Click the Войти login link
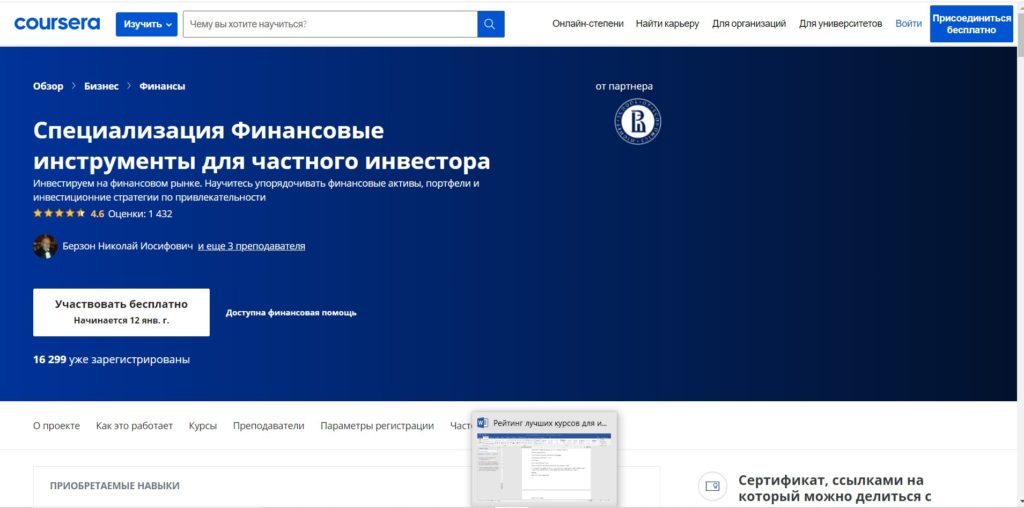Viewport: 1024px width, 508px height. 909,24
